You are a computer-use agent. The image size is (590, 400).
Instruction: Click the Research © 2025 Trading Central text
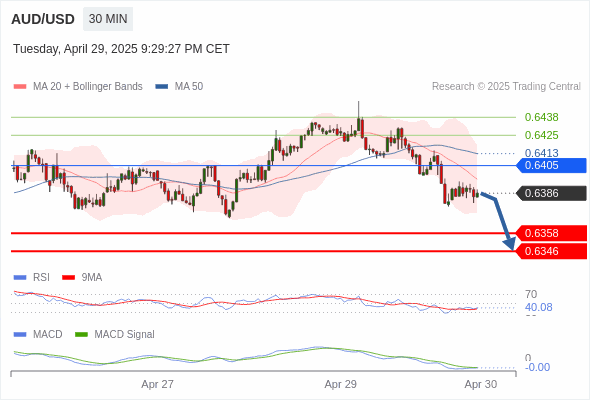point(506,87)
